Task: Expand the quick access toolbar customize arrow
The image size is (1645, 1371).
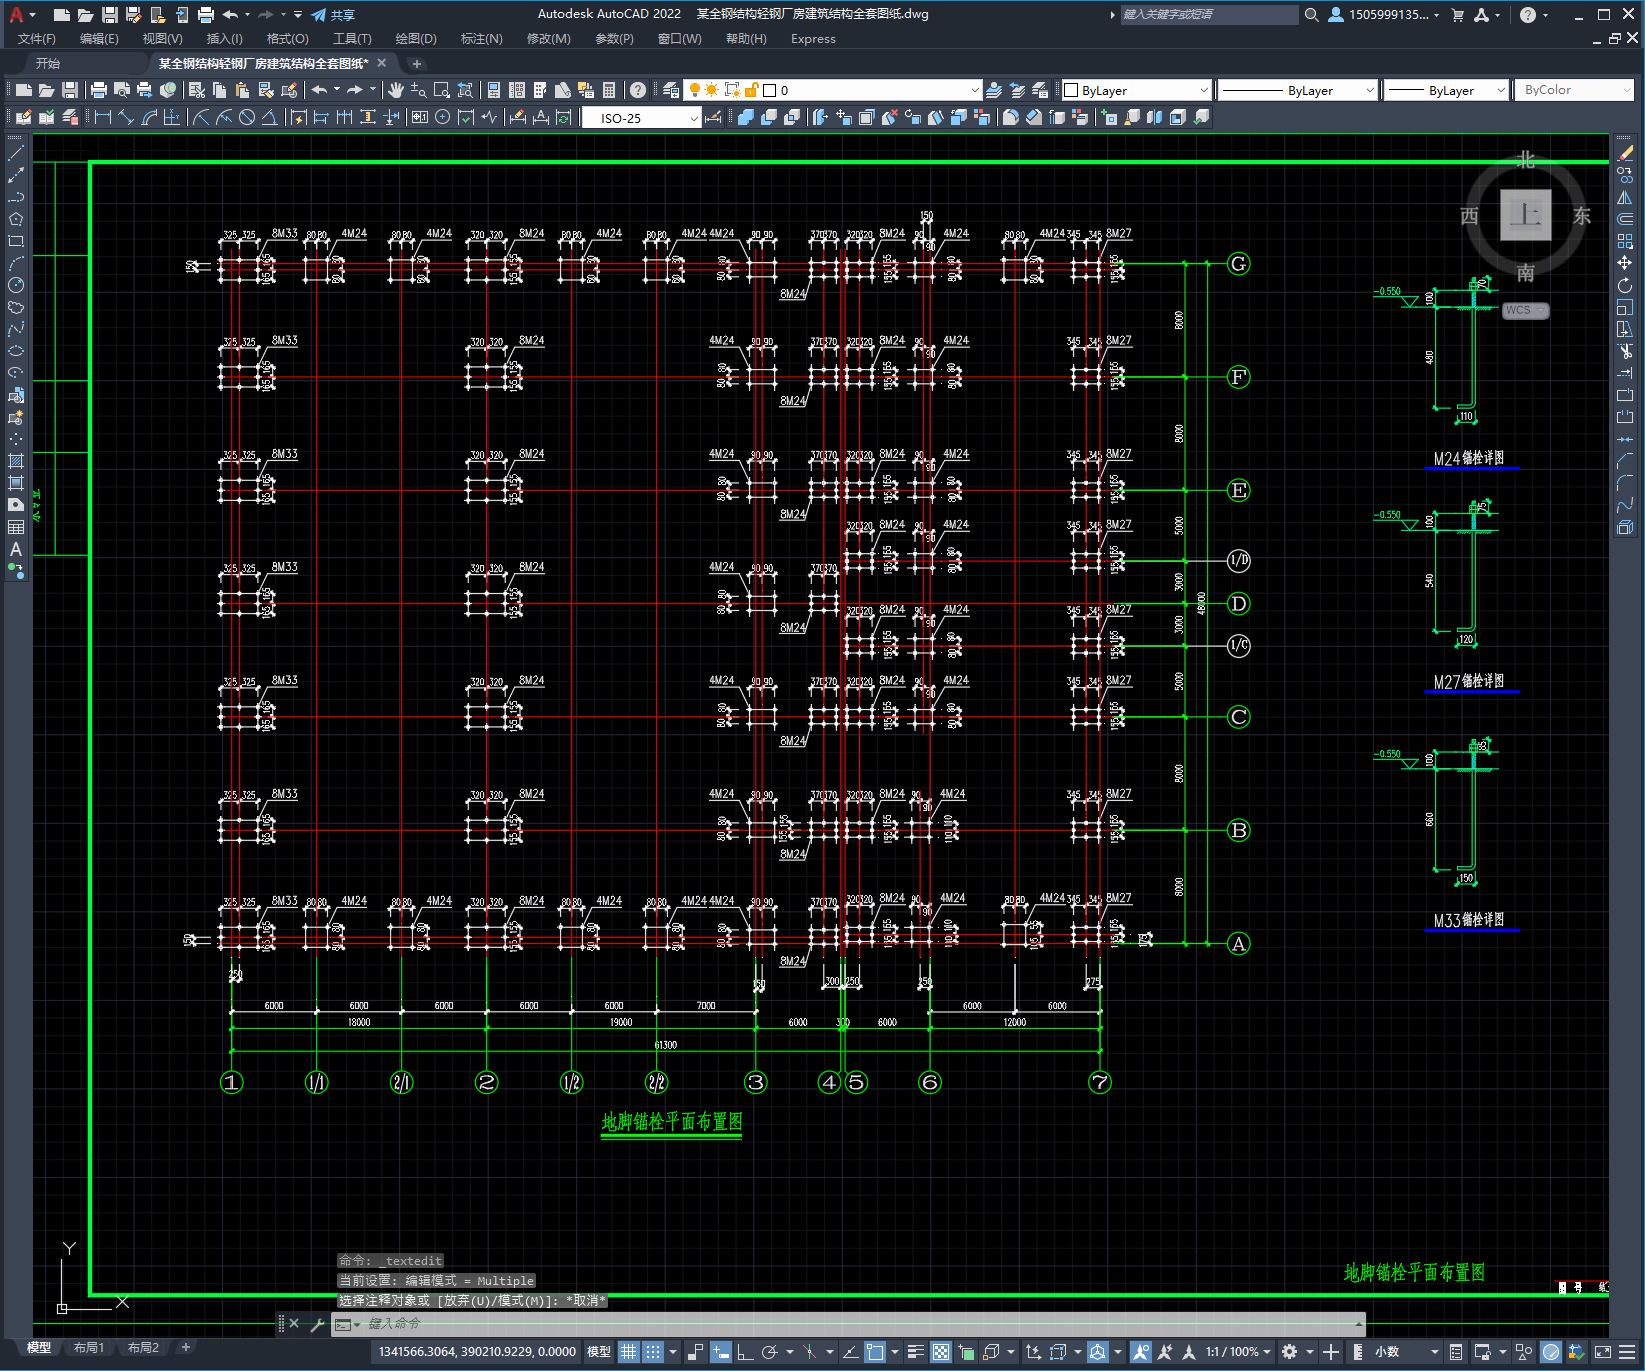Action: point(298,15)
